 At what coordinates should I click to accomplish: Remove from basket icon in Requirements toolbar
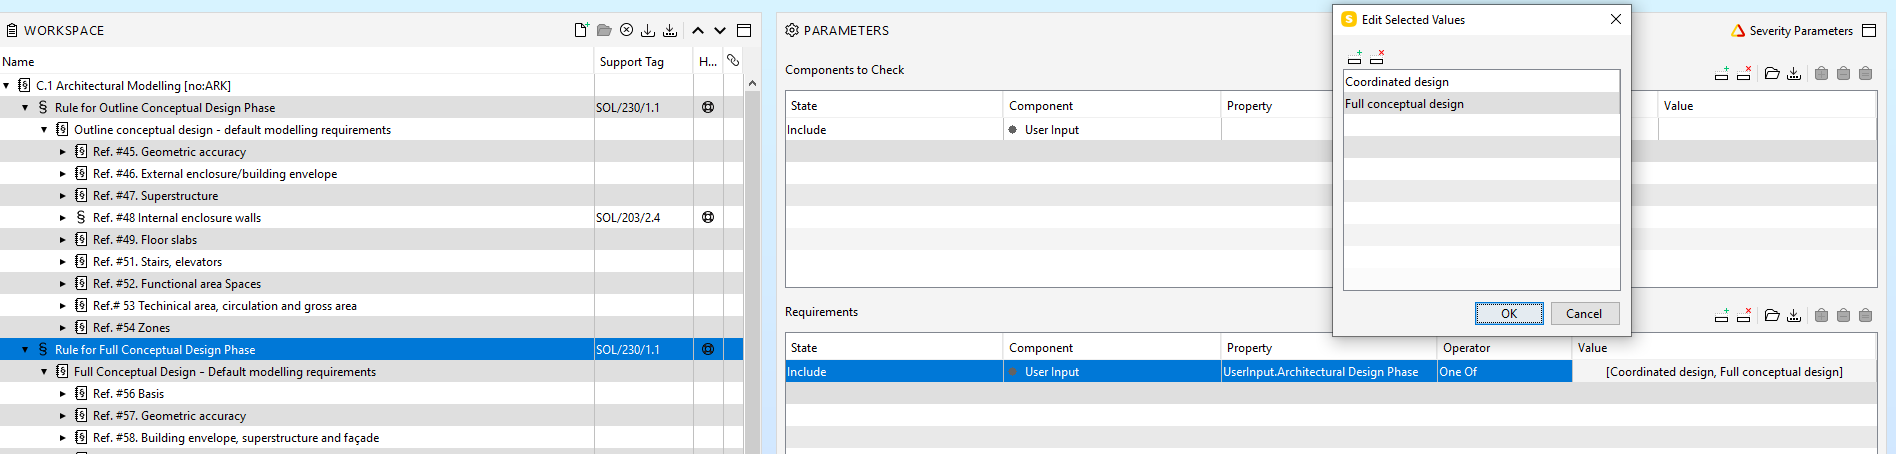point(1843,315)
